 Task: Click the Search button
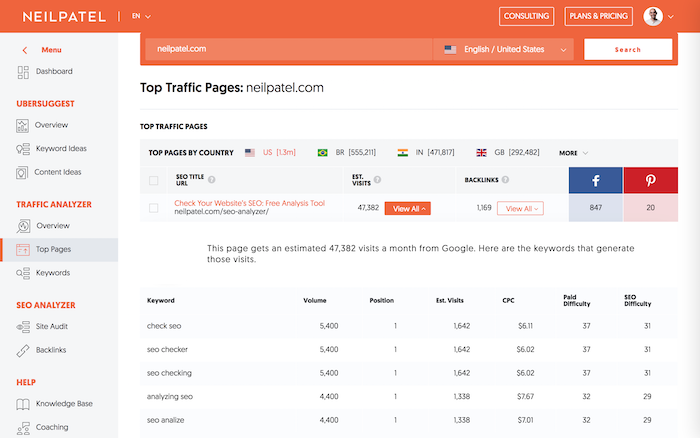(628, 50)
